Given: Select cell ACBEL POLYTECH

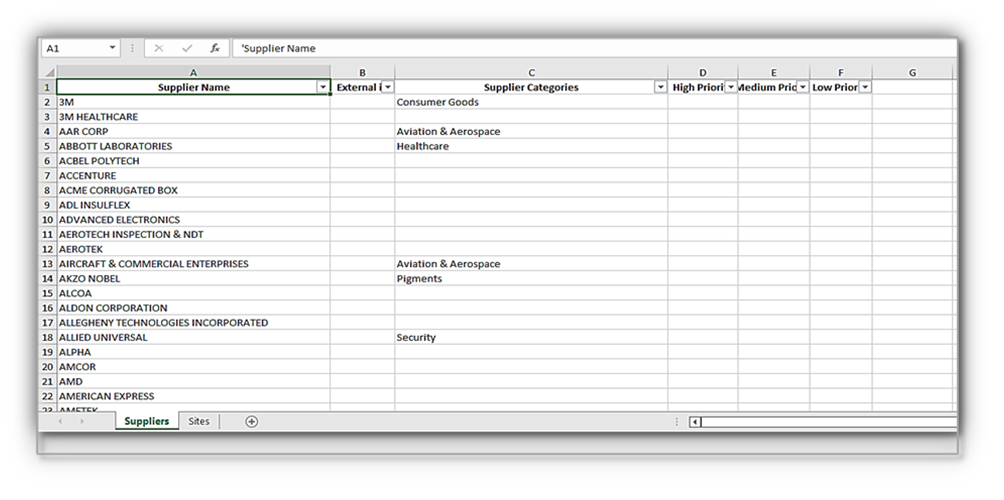Looking at the screenshot, I should [193, 161].
